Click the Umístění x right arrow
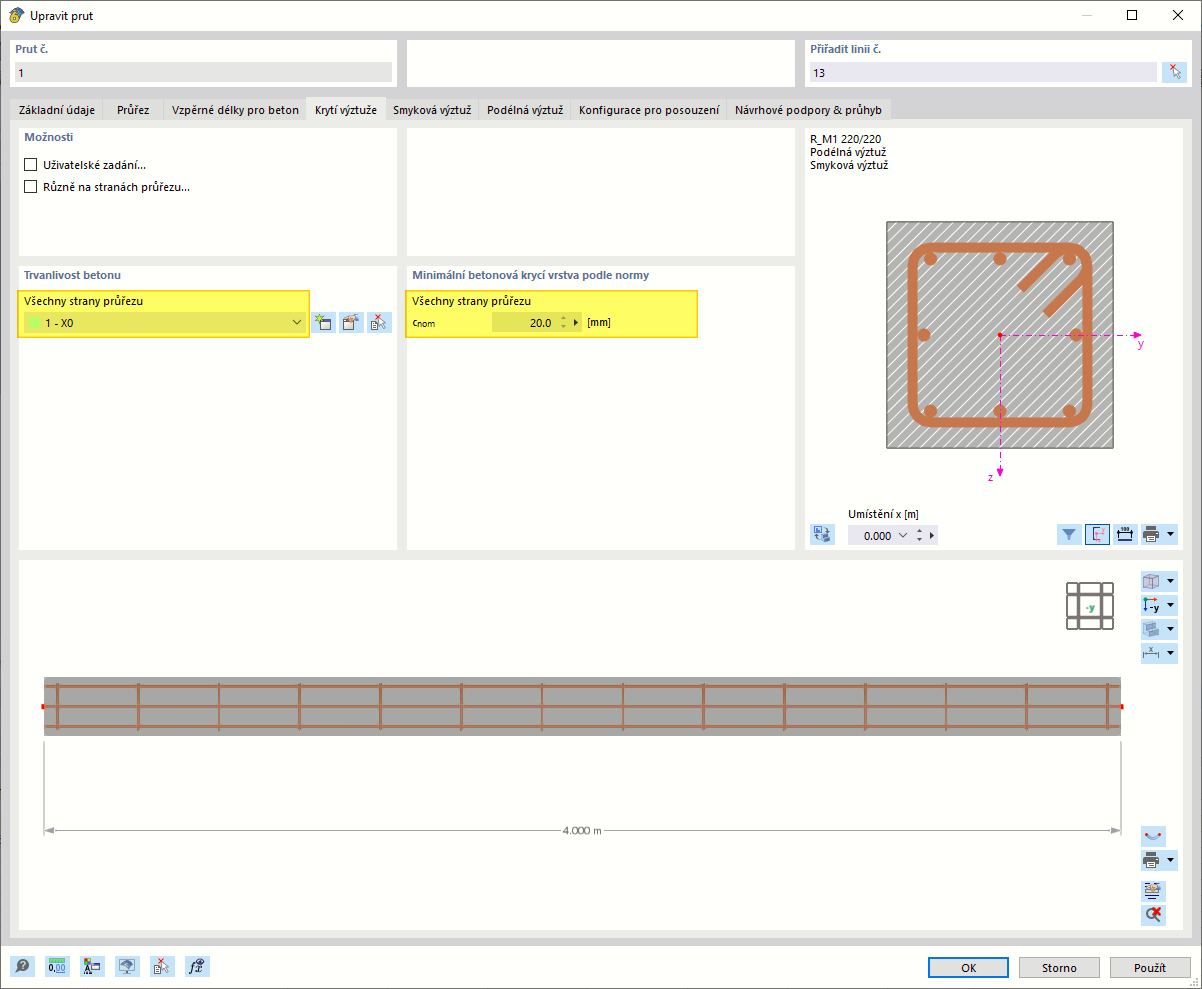 (x=933, y=536)
